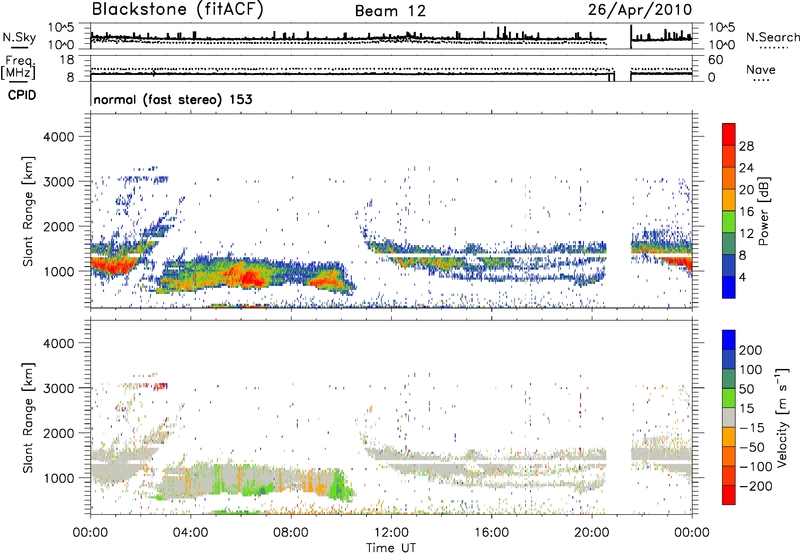
Task: Click the '18' frequency axis value
Action: point(66,60)
